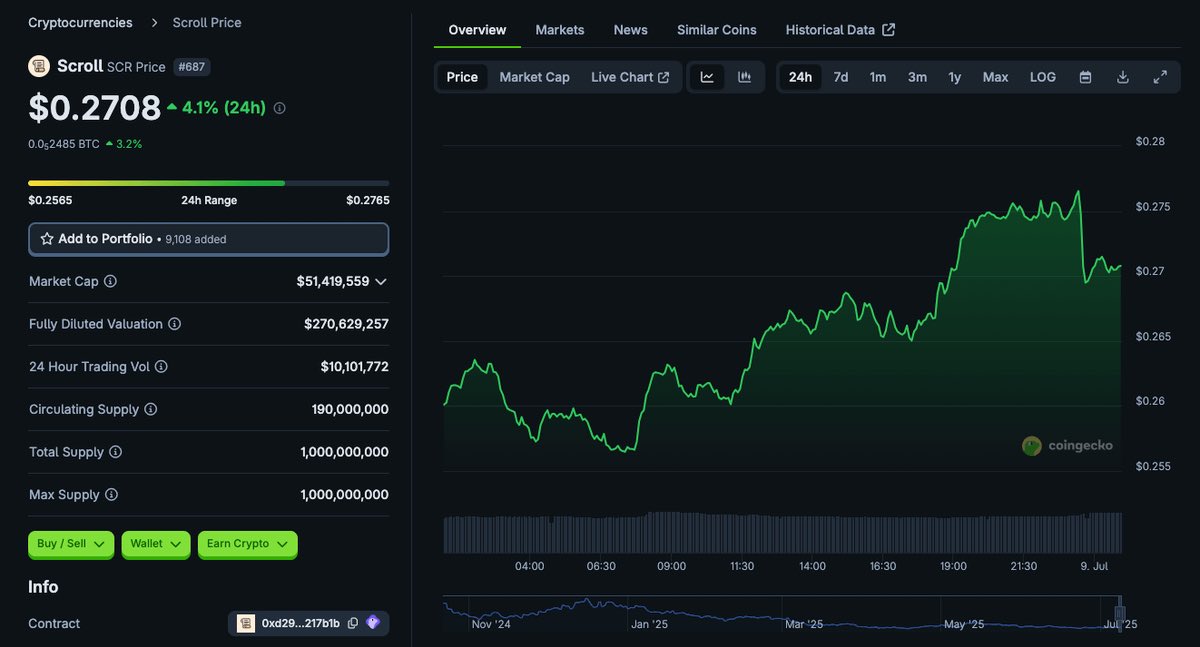The image size is (1200, 647).
Task: Select the 1m time range
Action: click(x=877, y=77)
